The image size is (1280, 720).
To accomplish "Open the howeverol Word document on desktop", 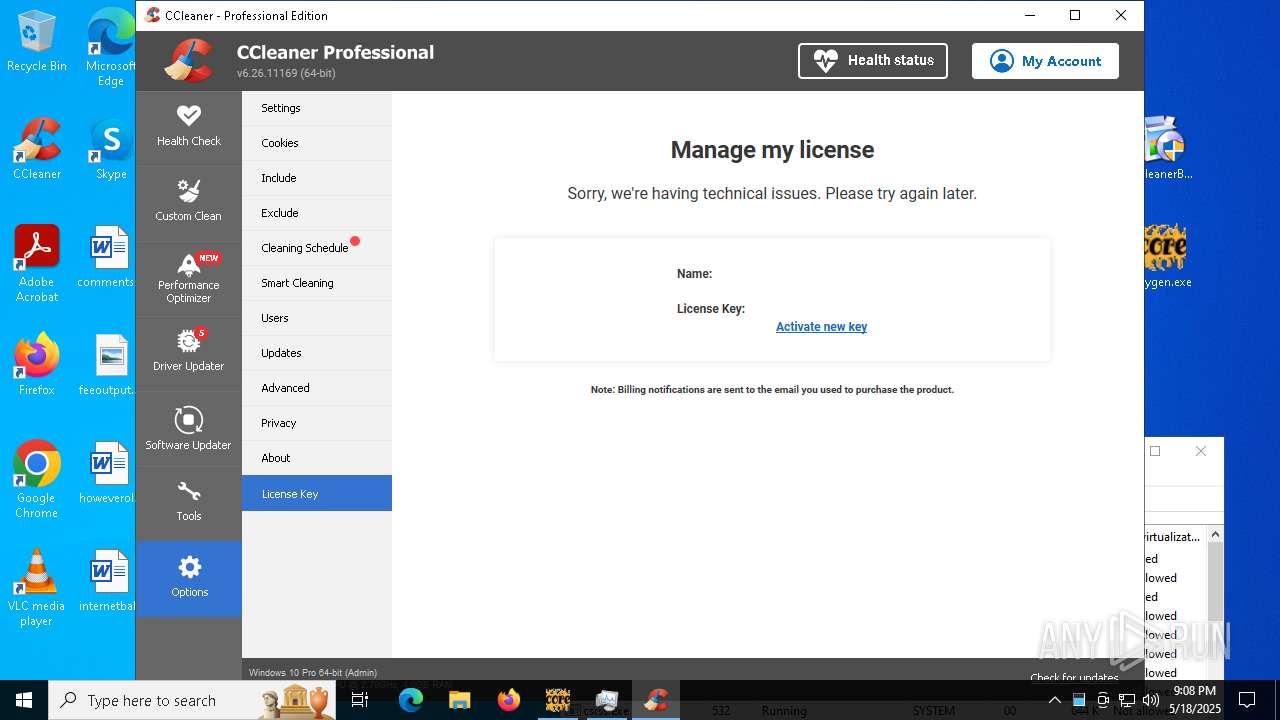I will (x=108, y=473).
